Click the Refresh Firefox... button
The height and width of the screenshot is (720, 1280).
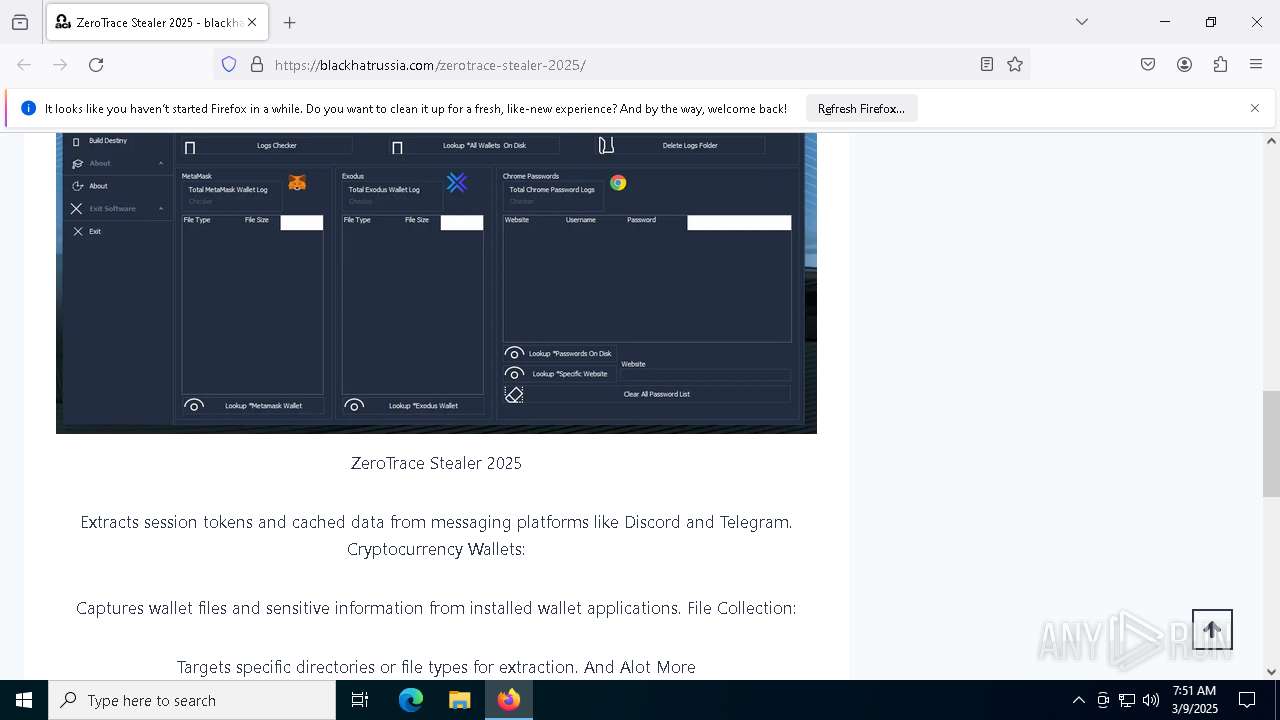[x=861, y=109]
